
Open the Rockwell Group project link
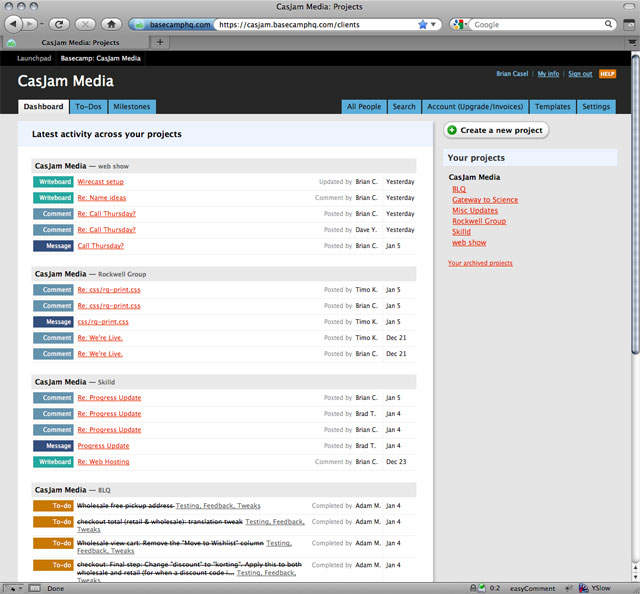[479, 221]
